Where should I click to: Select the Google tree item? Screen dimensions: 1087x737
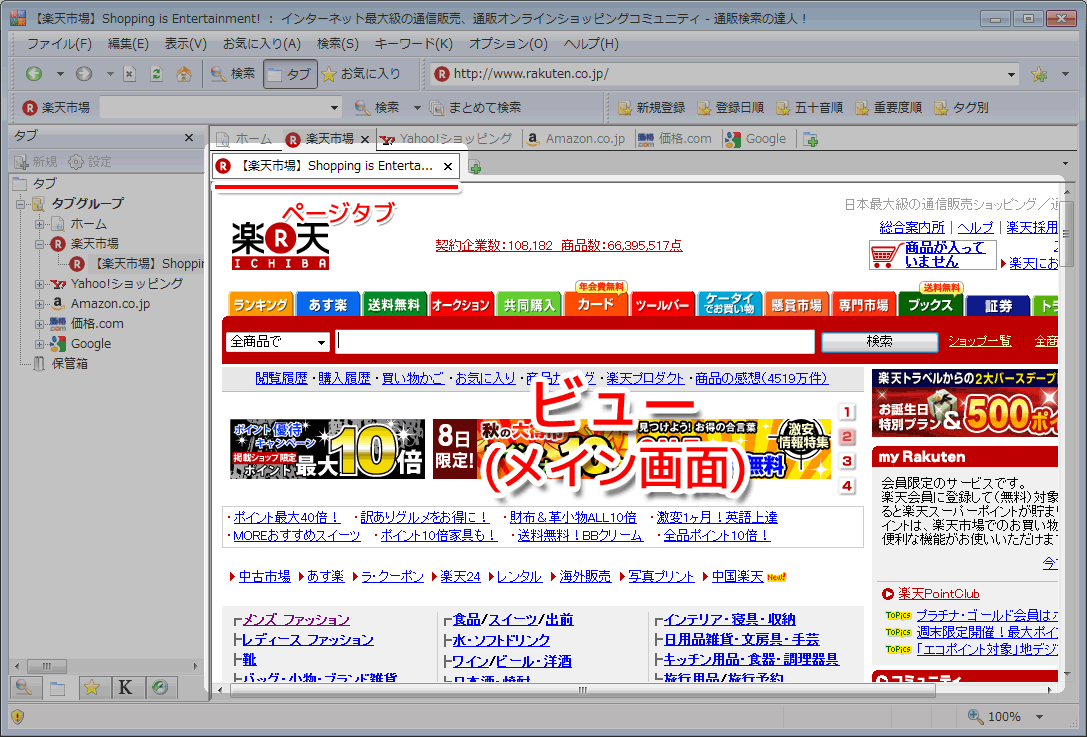[81, 344]
